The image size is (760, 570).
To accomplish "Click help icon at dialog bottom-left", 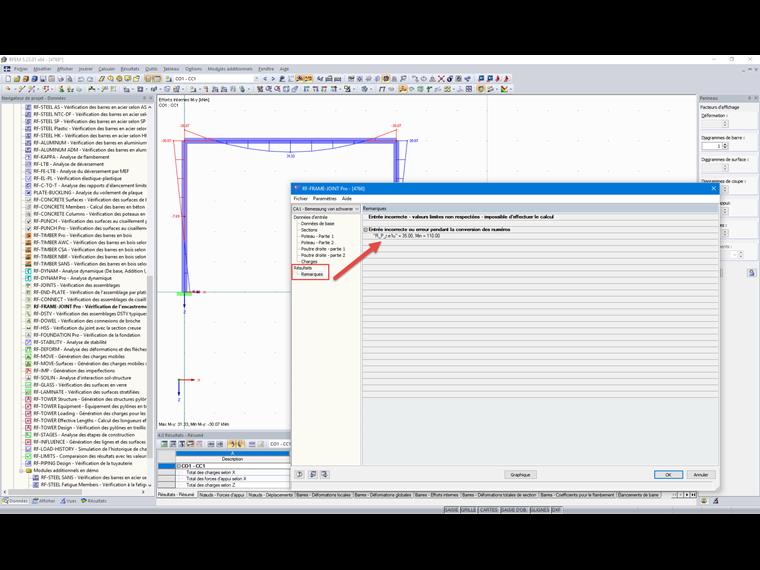I will (x=300, y=475).
